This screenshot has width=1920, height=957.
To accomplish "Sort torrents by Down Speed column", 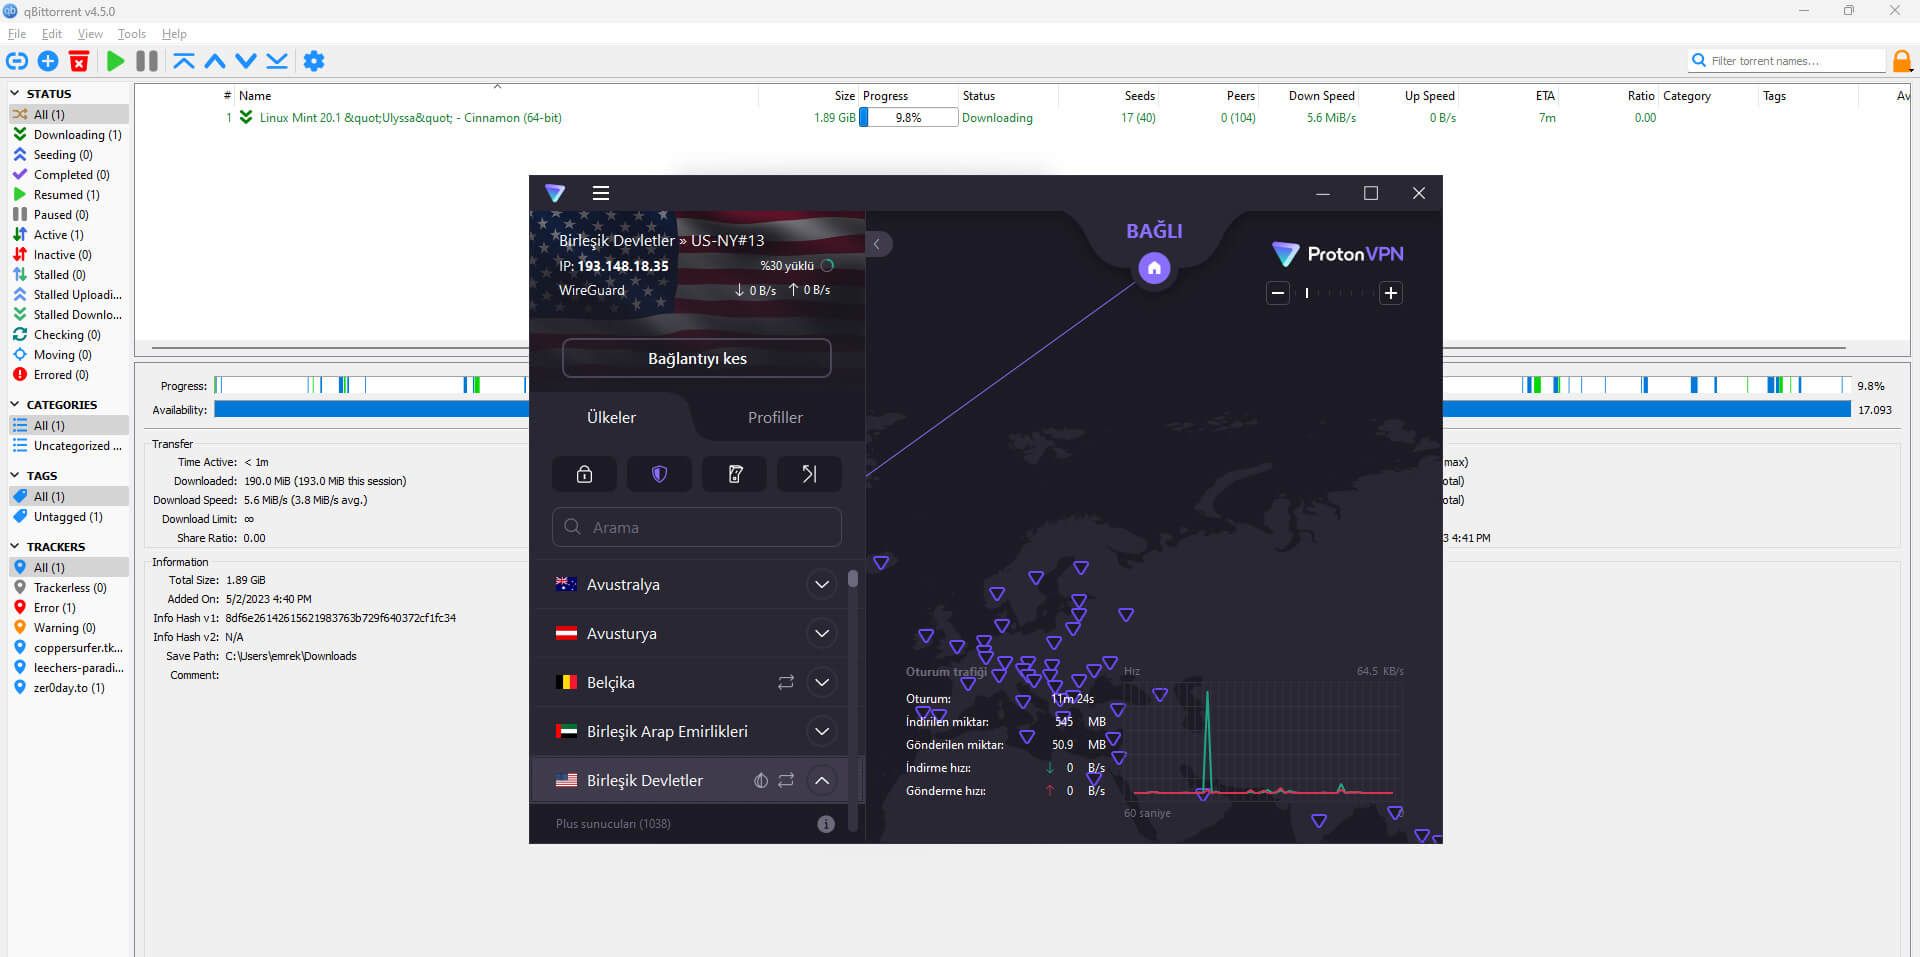I will (x=1321, y=96).
